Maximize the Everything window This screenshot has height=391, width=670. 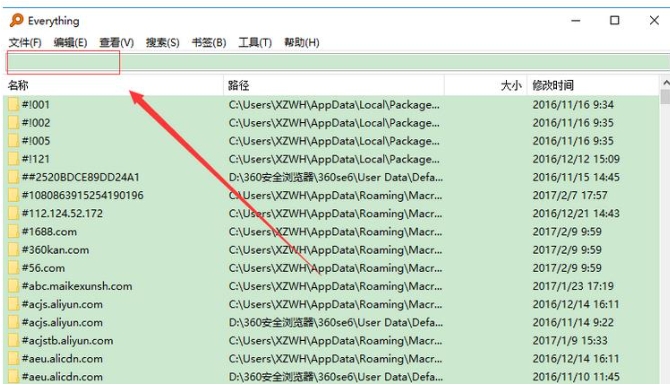[614, 21]
